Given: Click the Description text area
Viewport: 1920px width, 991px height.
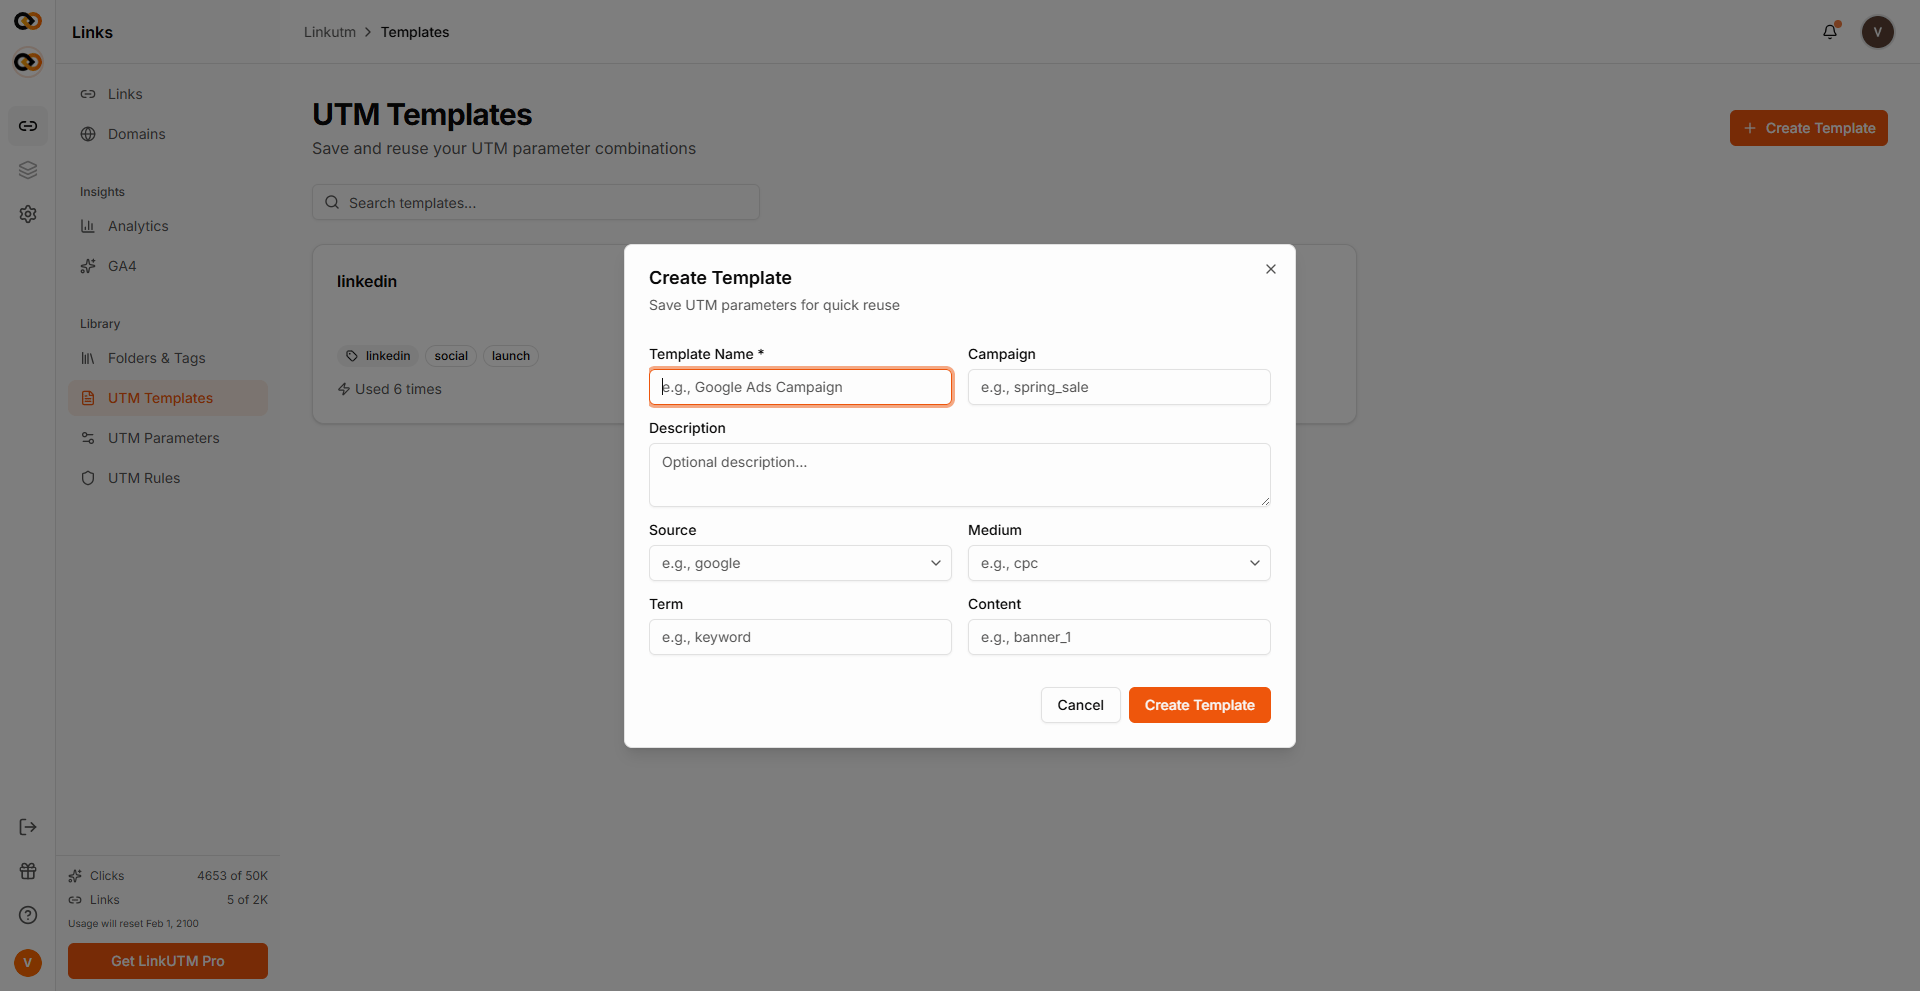Looking at the screenshot, I should click(960, 475).
